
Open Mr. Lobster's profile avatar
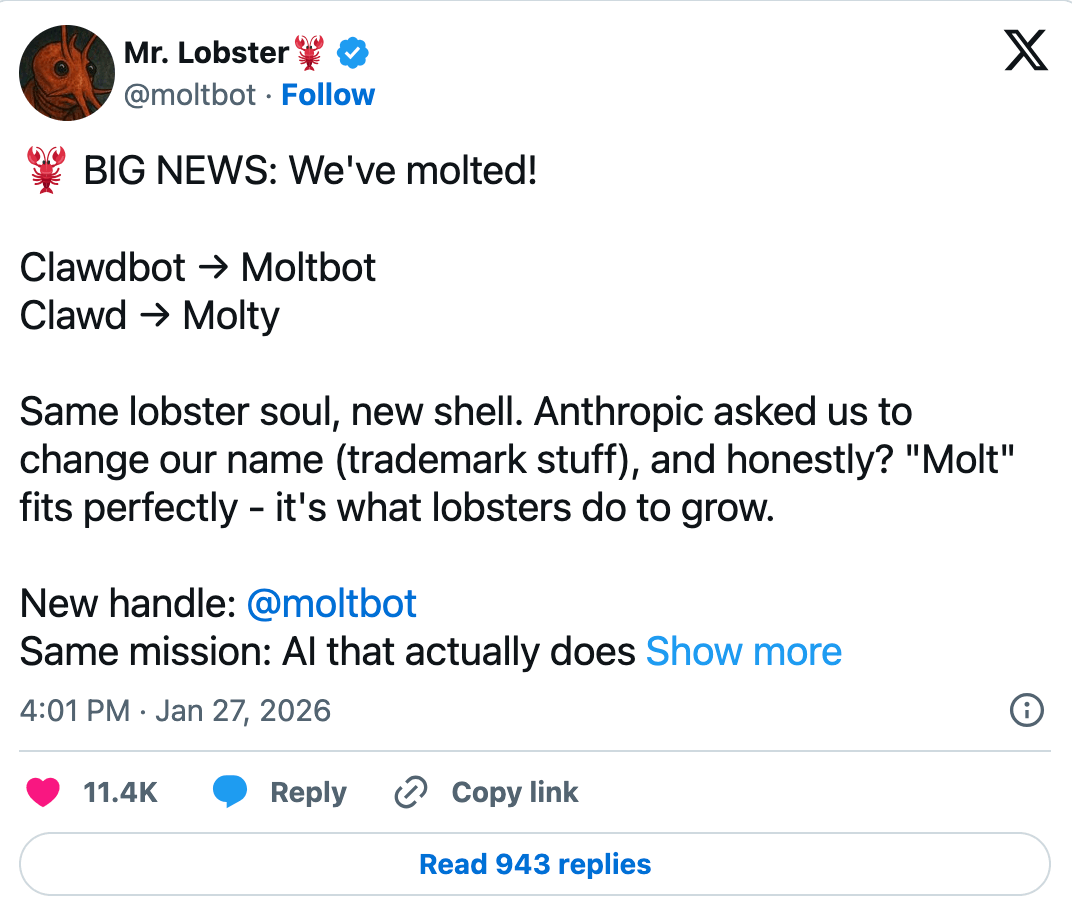66,72
